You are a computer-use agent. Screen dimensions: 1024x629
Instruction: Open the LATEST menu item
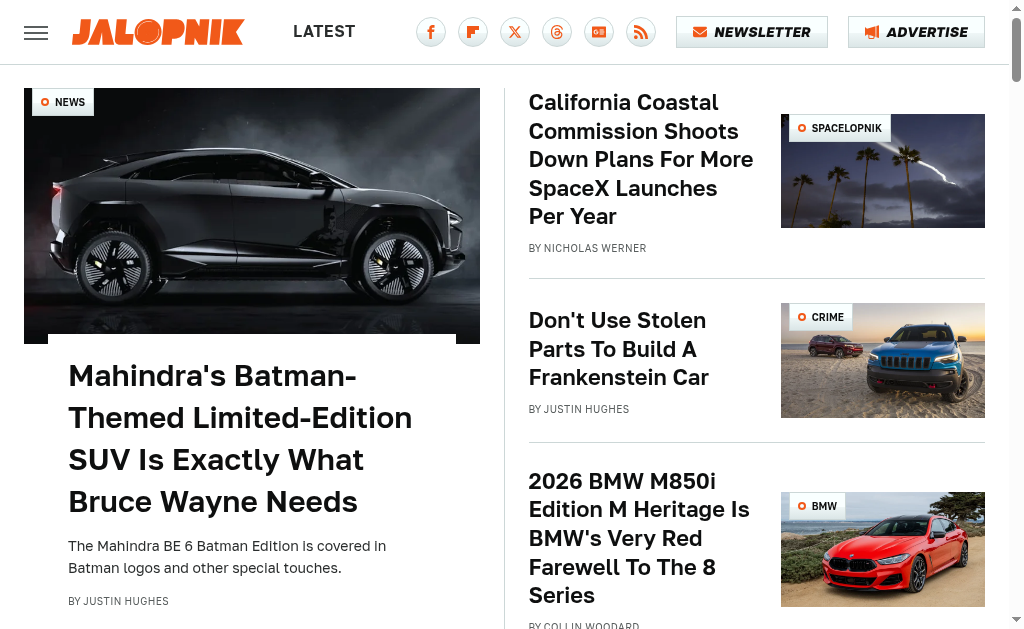[x=324, y=31]
